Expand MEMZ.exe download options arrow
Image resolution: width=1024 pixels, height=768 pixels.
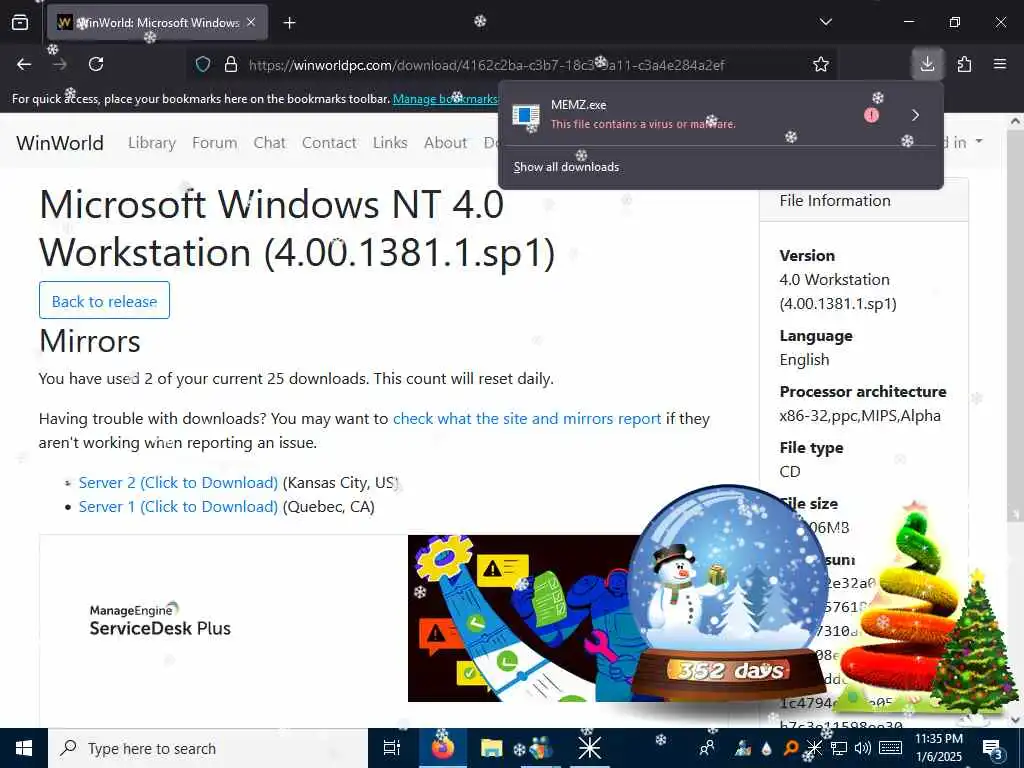click(x=916, y=115)
